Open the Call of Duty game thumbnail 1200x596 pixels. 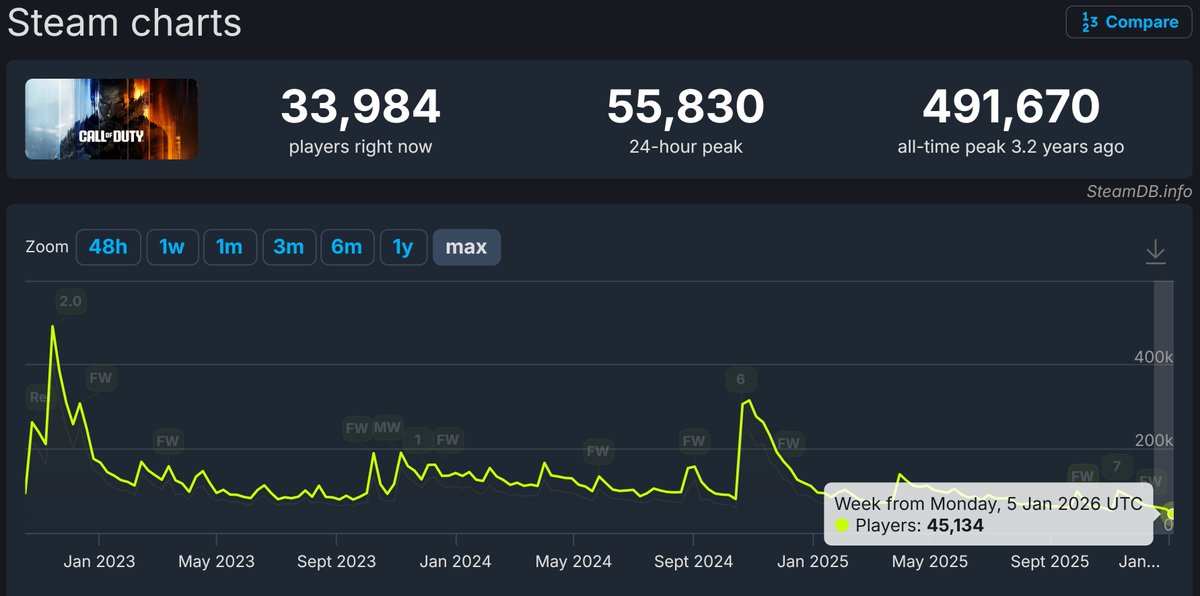click(111, 119)
